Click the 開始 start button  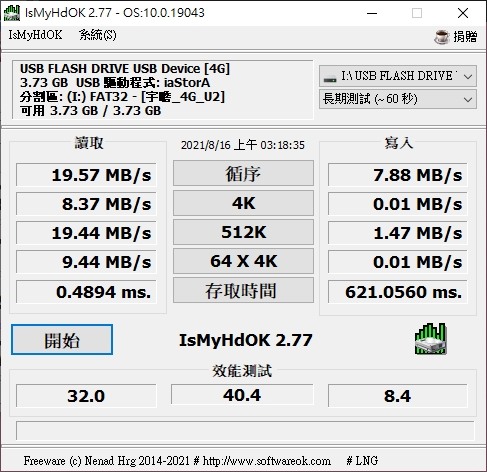pyautogui.click(x=62, y=339)
